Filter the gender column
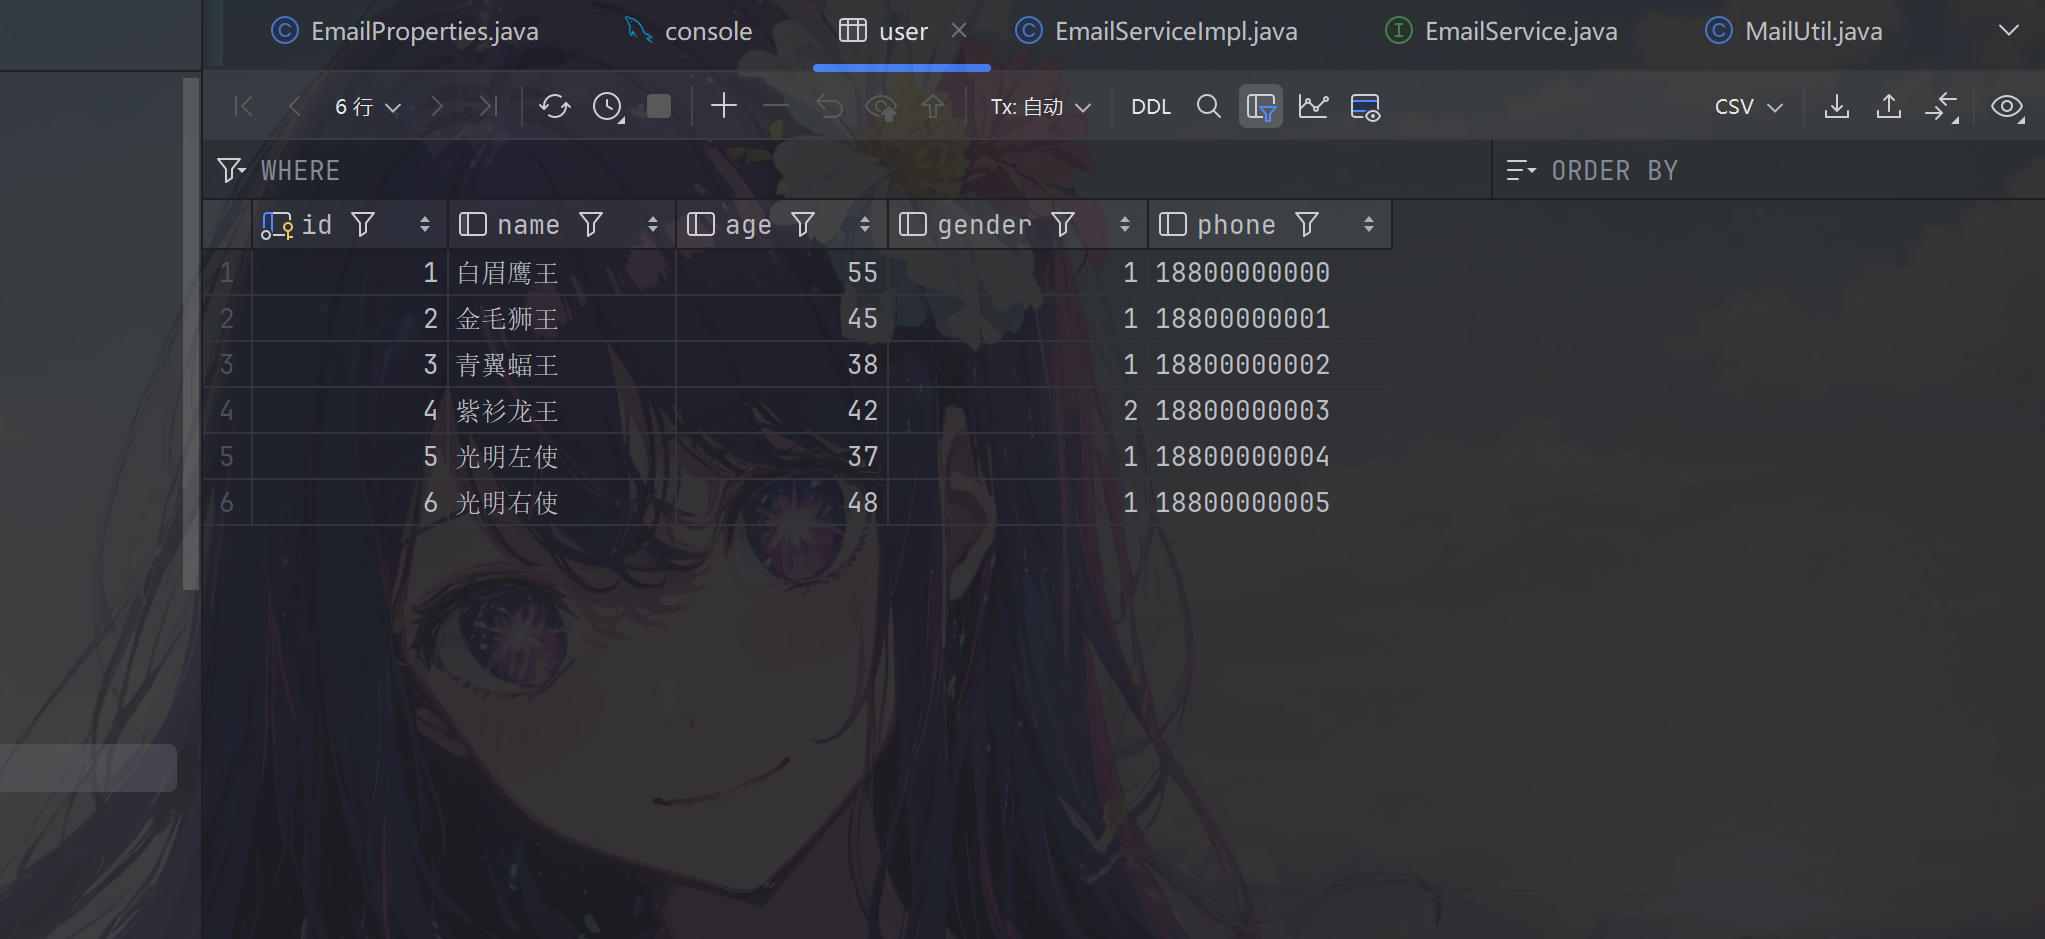 (1063, 224)
